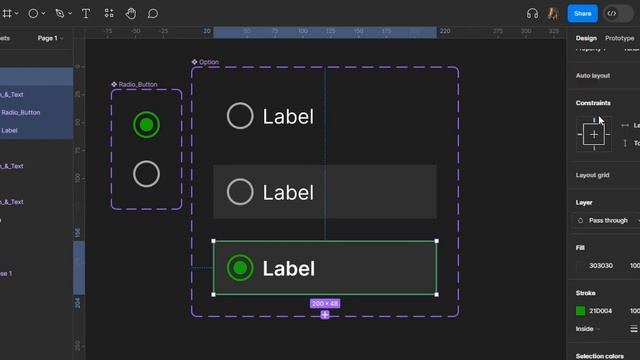
Task: Click the hover variant radio circle
Action: (x=240, y=192)
